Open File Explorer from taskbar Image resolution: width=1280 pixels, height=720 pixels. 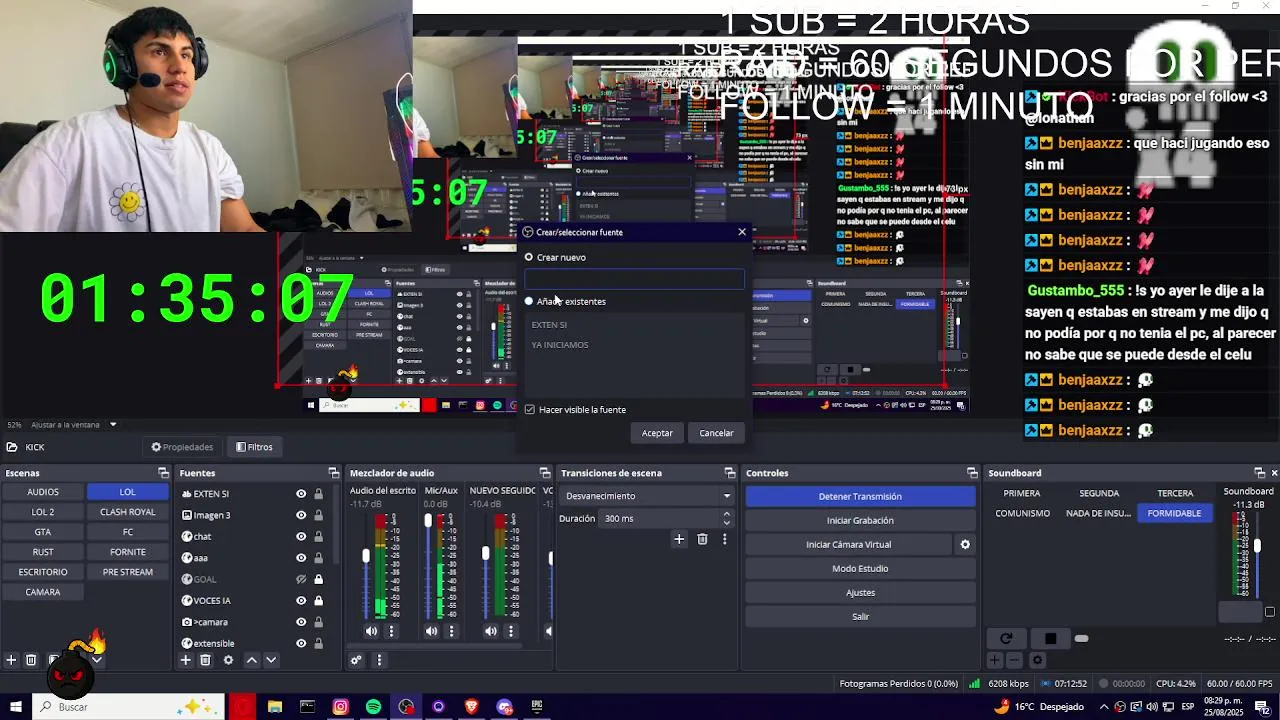(x=275, y=707)
